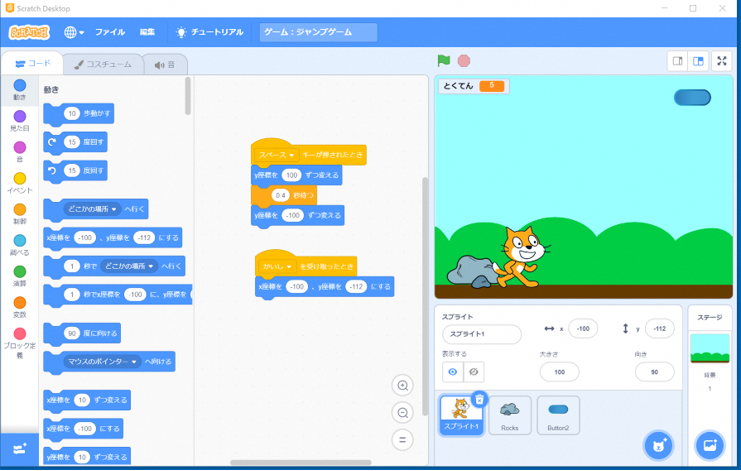Viewport: 741px width, 471px height.
Task: Zoom in on the code workspace
Action: coord(403,385)
